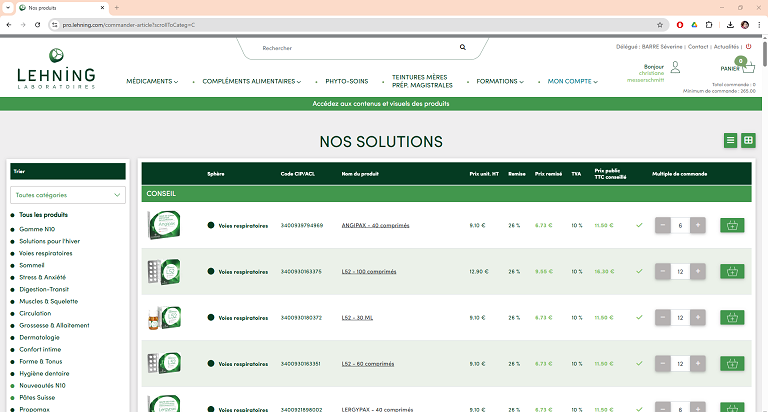Select Voies respiratoires category in sidebar

click(46, 253)
